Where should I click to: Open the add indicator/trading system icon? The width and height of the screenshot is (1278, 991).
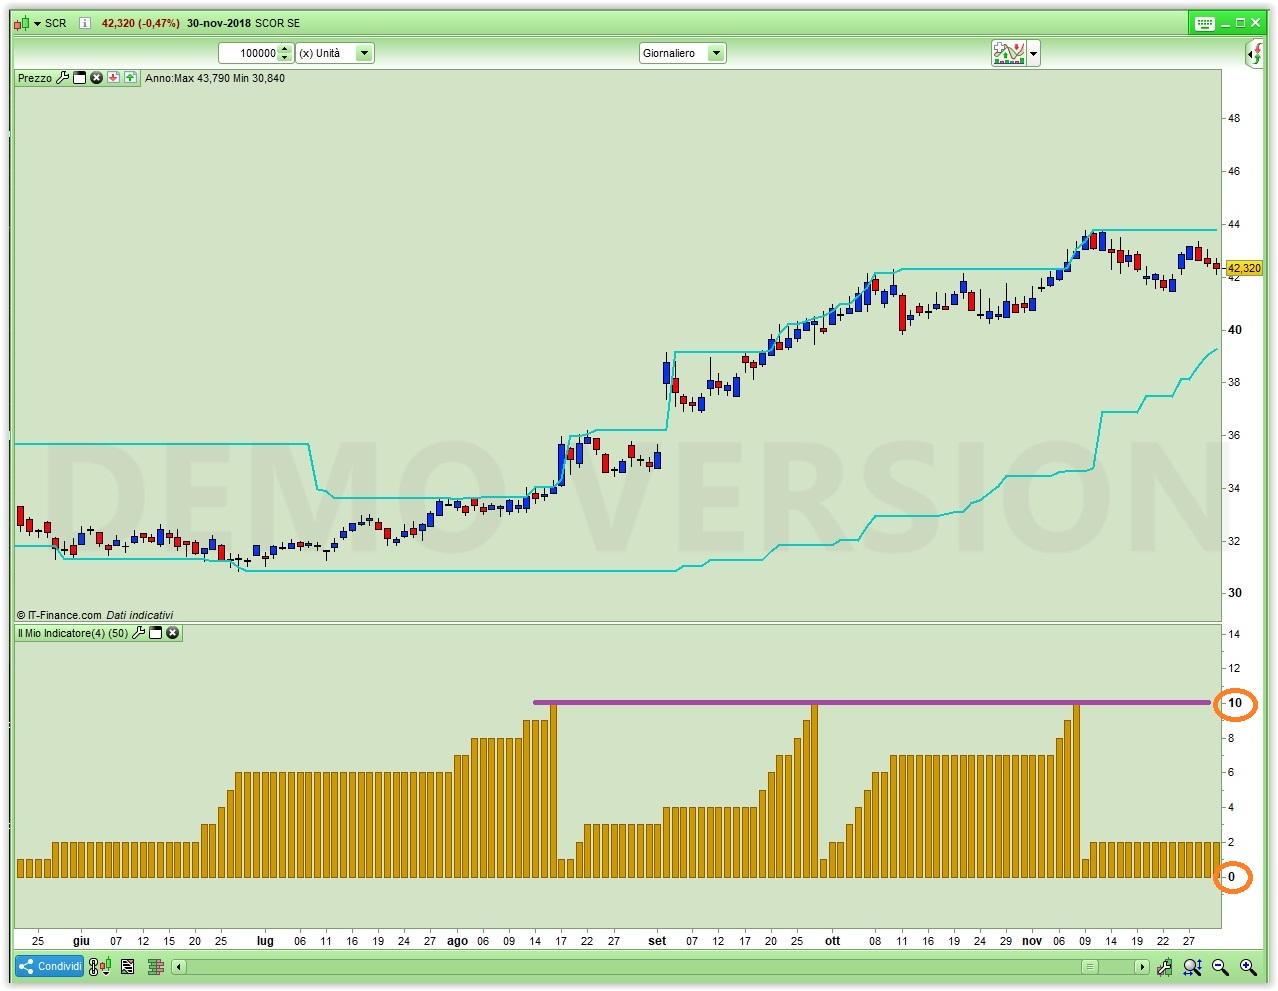[x=1009, y=53]
